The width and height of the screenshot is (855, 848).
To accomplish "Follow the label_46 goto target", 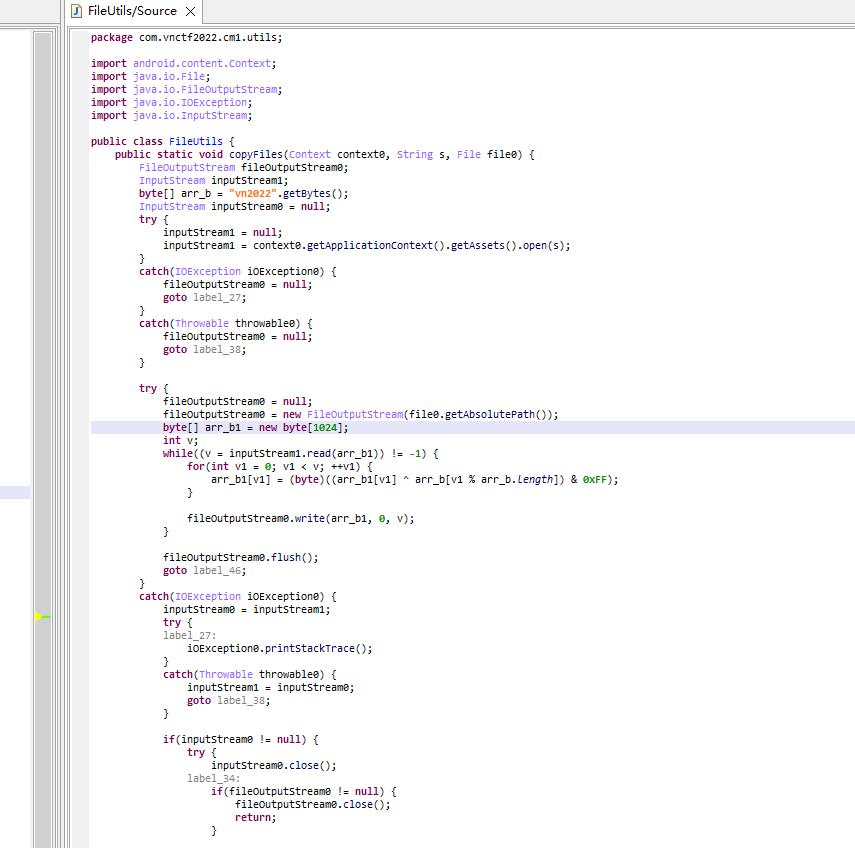I will (x=219, y=570).
